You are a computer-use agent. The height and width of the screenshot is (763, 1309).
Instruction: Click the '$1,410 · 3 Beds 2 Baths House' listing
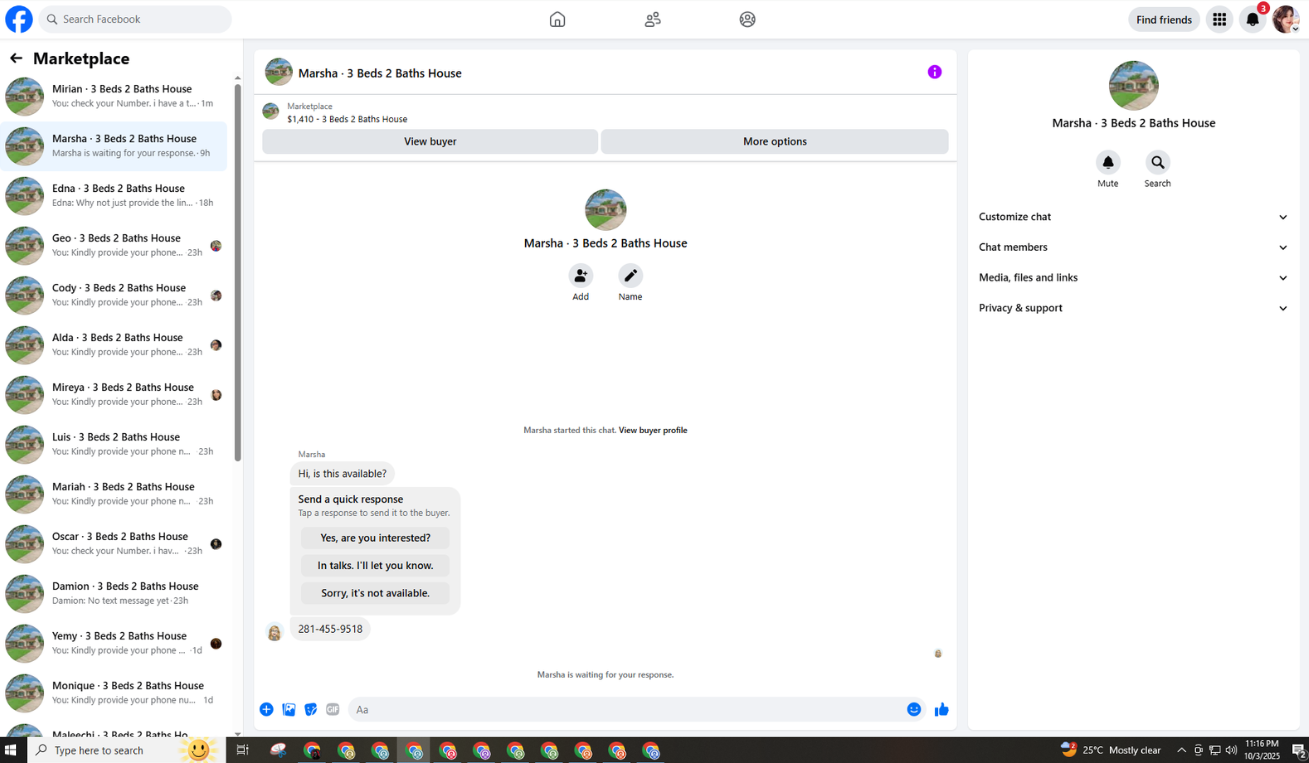pos(347,119)
